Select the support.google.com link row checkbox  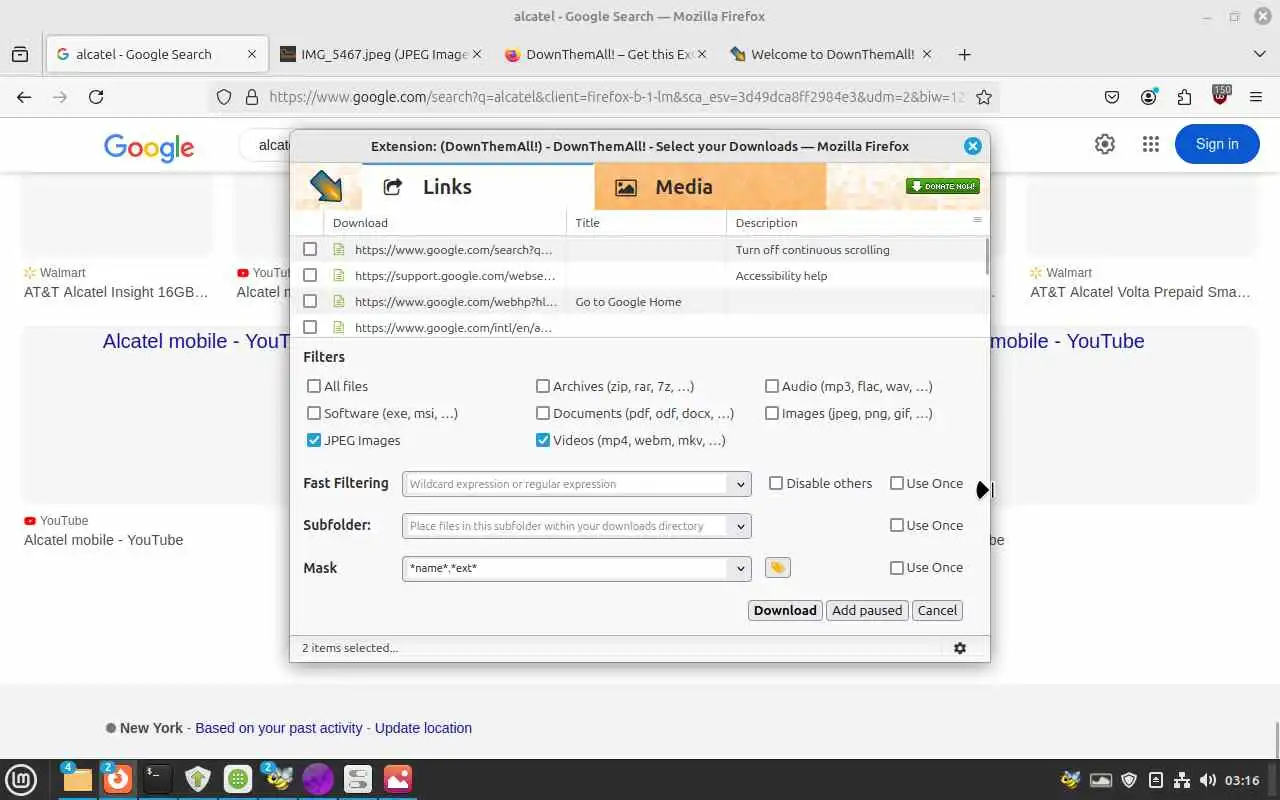310,275
